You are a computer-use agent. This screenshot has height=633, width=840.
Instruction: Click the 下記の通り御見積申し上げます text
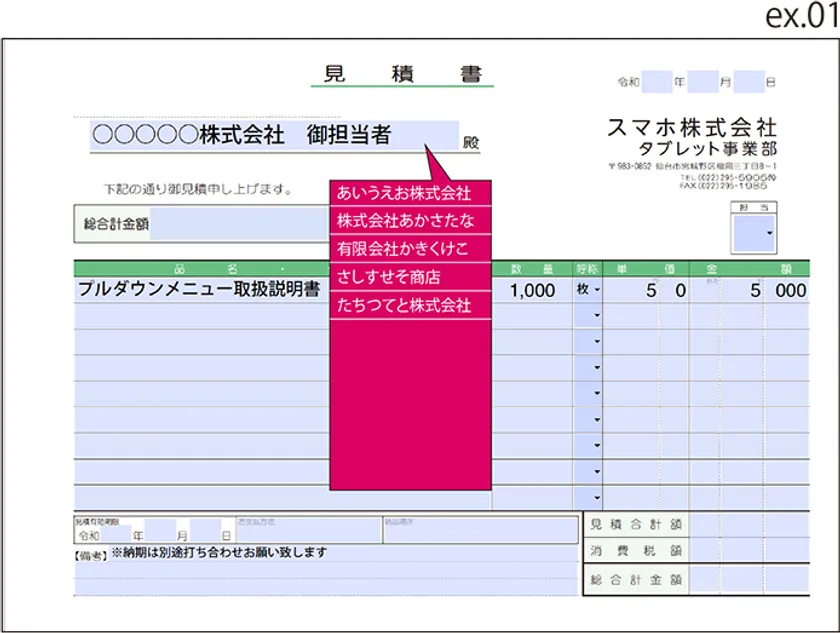coord(197,189)
